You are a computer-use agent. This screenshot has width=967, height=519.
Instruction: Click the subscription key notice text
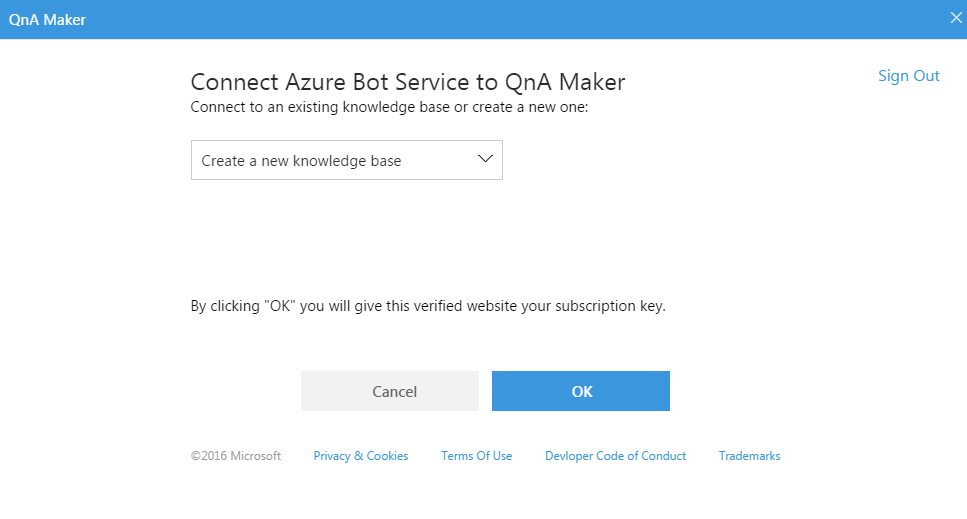(x=428, y=306)
